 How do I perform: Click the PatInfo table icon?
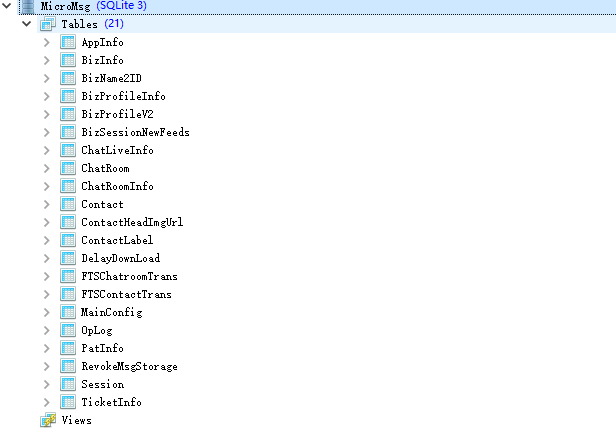pos(68,348)
